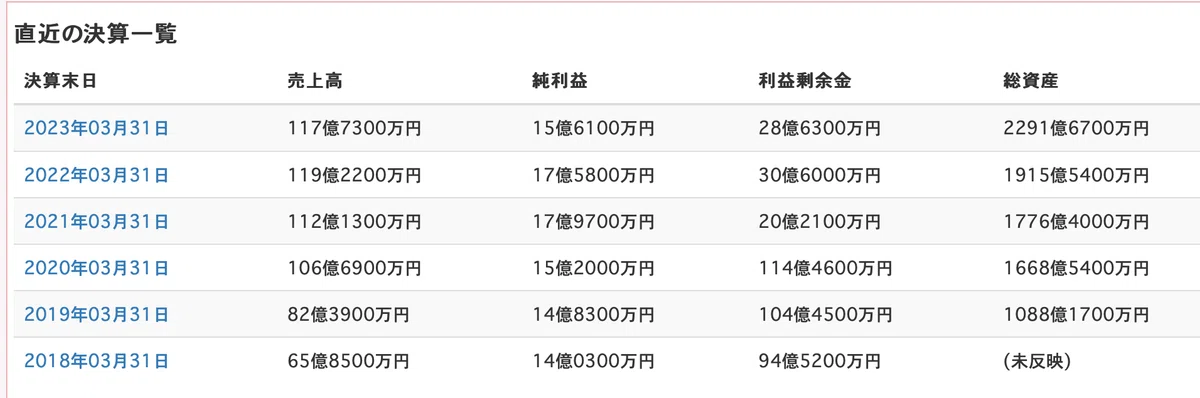Open the 2023年03月31日 settlement link

pos(96,128)
